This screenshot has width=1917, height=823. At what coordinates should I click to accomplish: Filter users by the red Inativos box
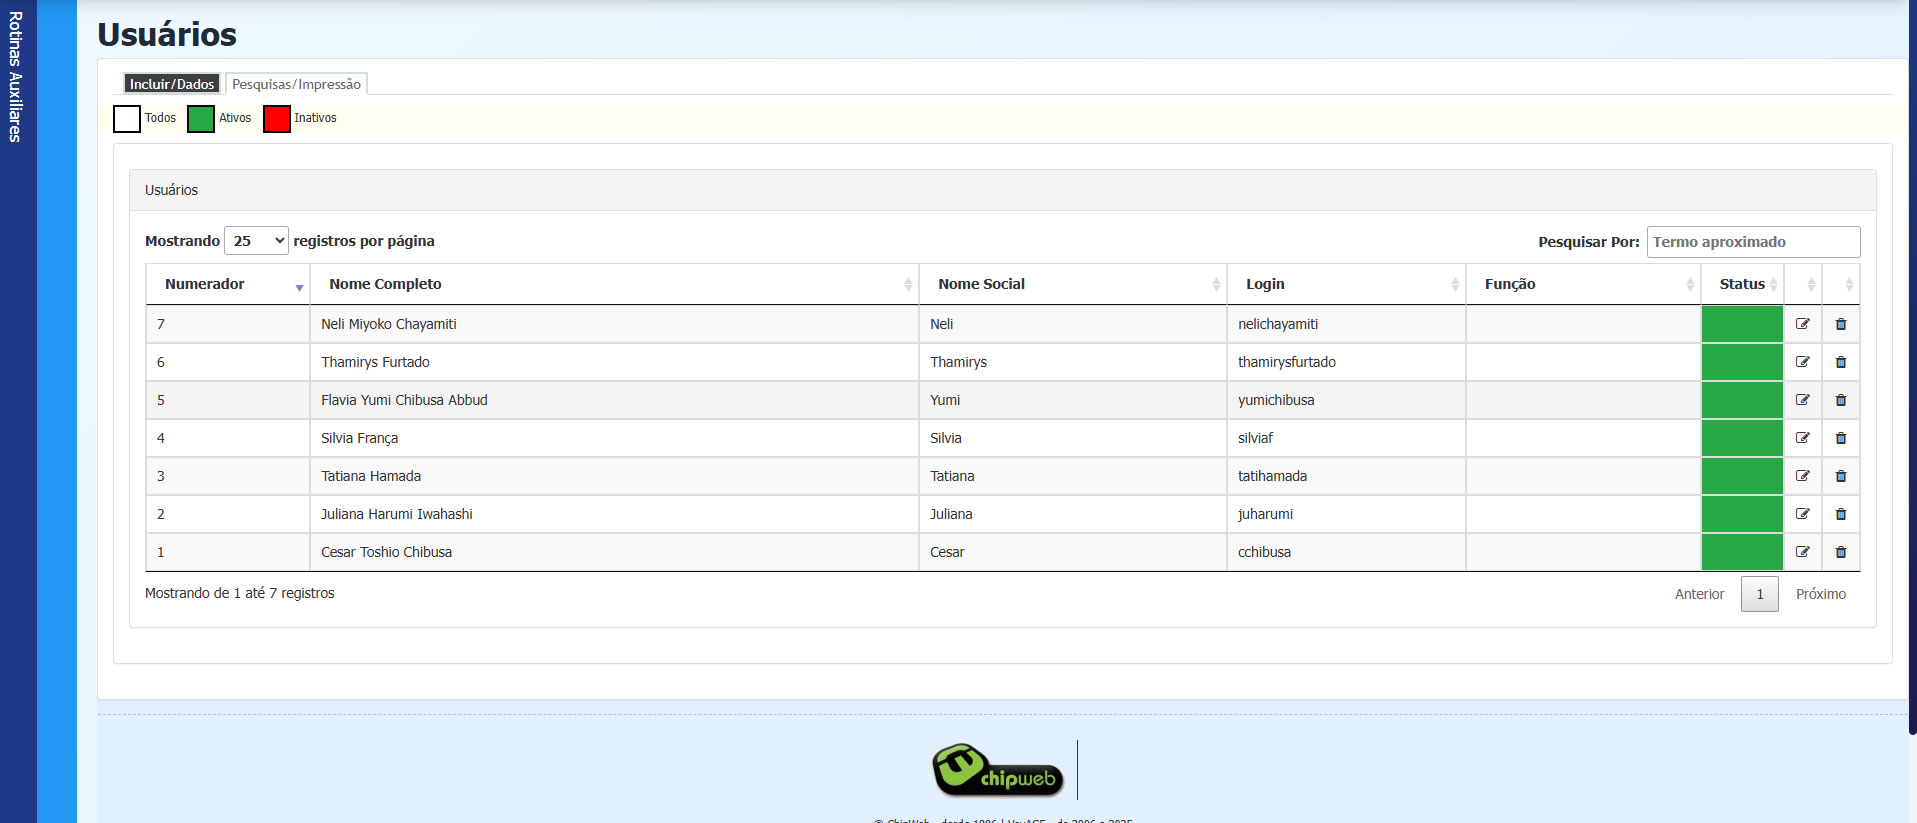pos(277,119)
